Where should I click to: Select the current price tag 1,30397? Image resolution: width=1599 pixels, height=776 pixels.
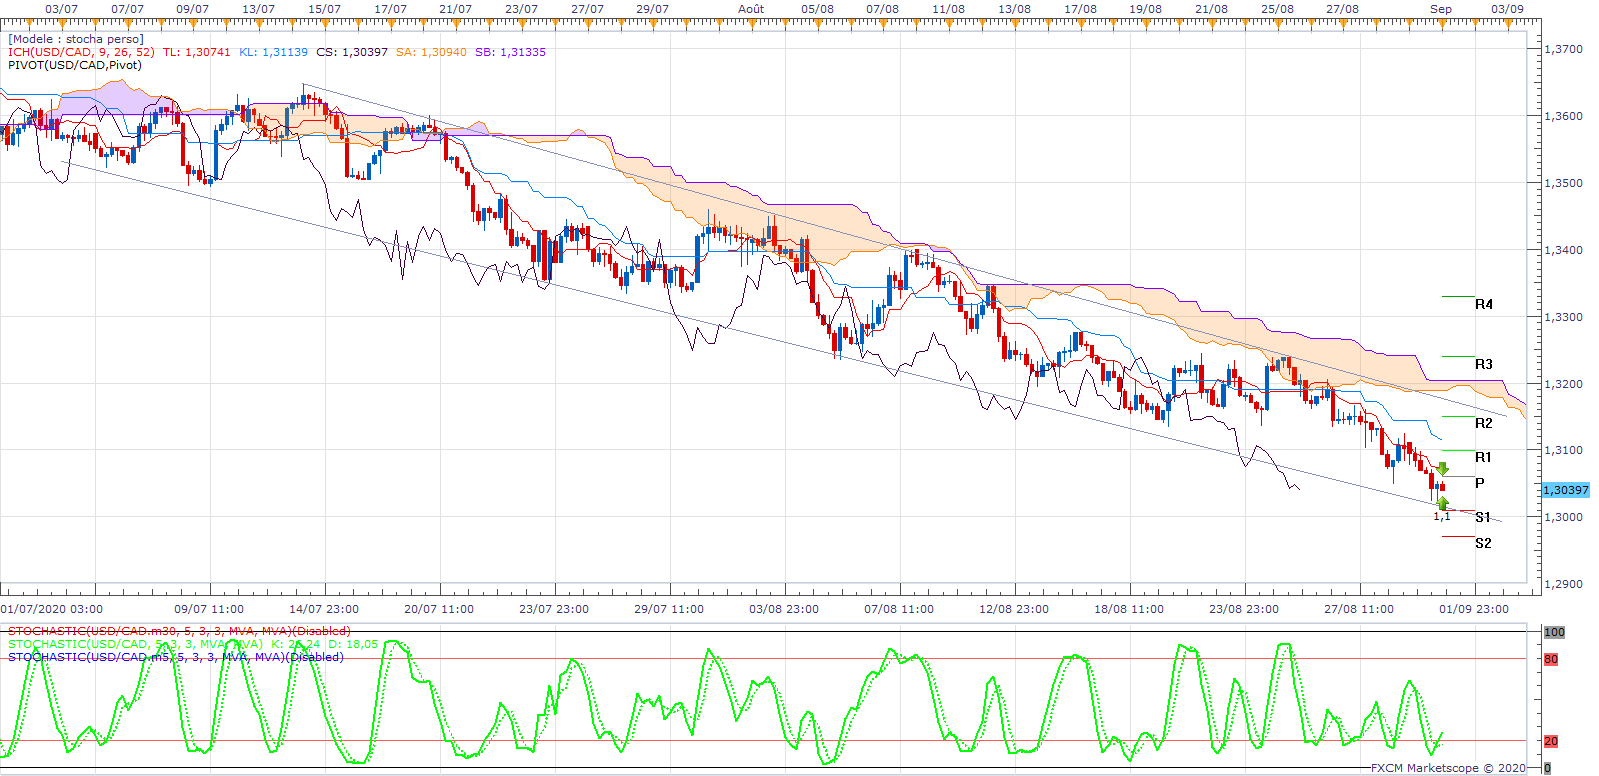[1565, 490]
